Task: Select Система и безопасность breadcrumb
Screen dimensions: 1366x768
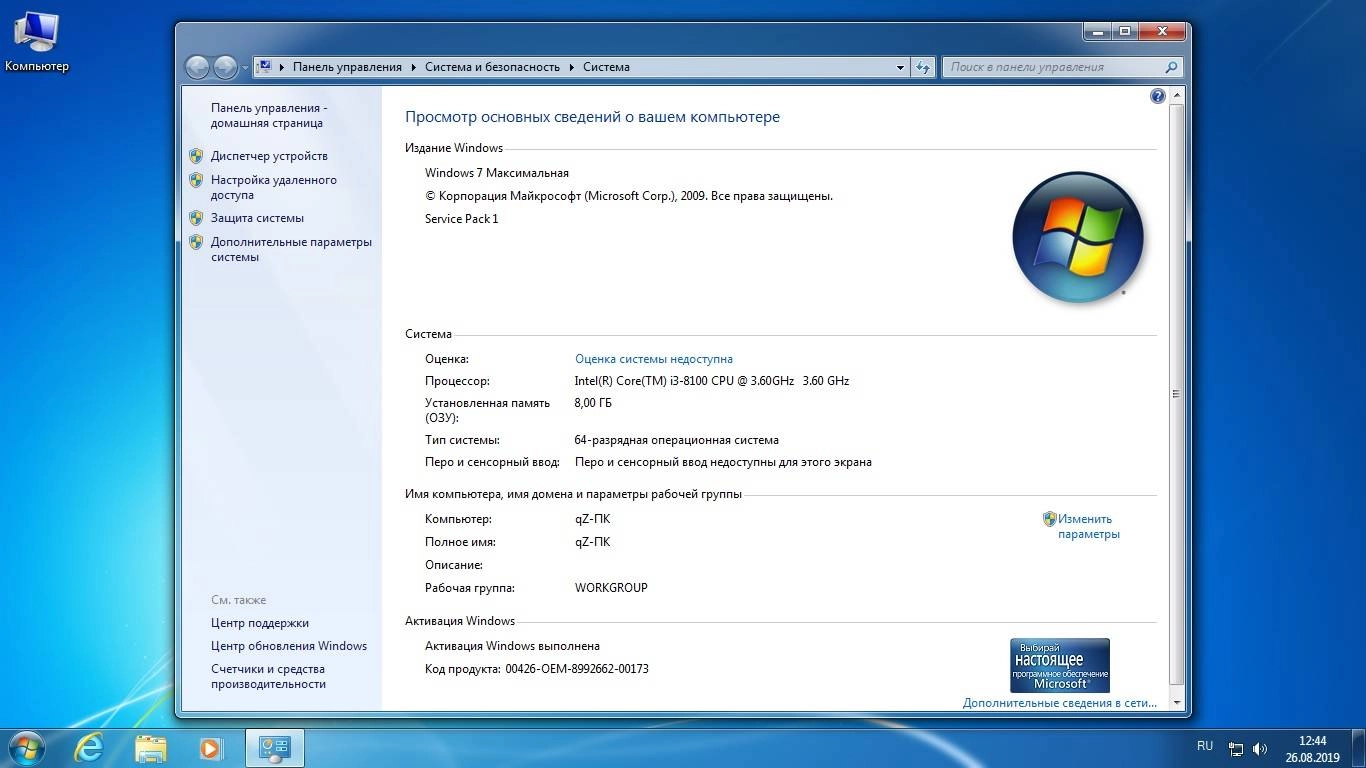Action: tap(492, 67)
